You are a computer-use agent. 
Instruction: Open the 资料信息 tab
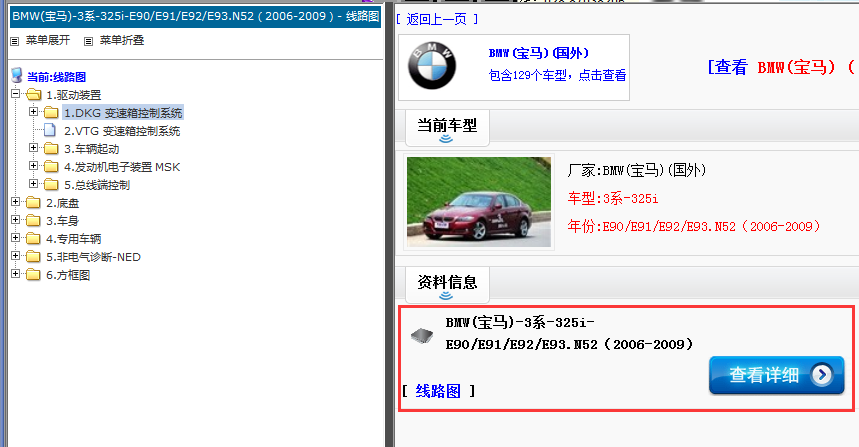447,282
